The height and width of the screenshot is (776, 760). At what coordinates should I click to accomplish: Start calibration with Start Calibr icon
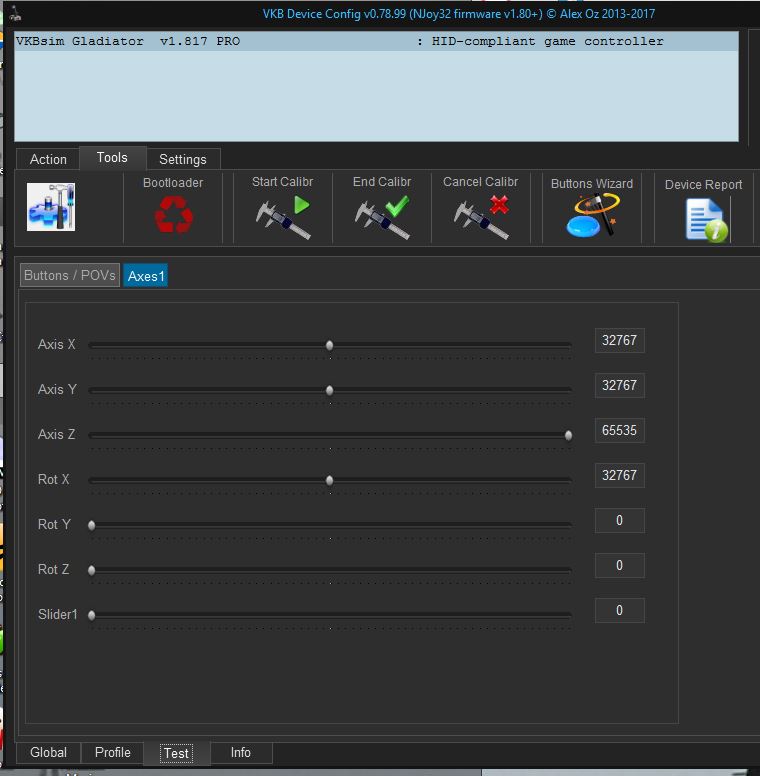click(x=282, y=216)
